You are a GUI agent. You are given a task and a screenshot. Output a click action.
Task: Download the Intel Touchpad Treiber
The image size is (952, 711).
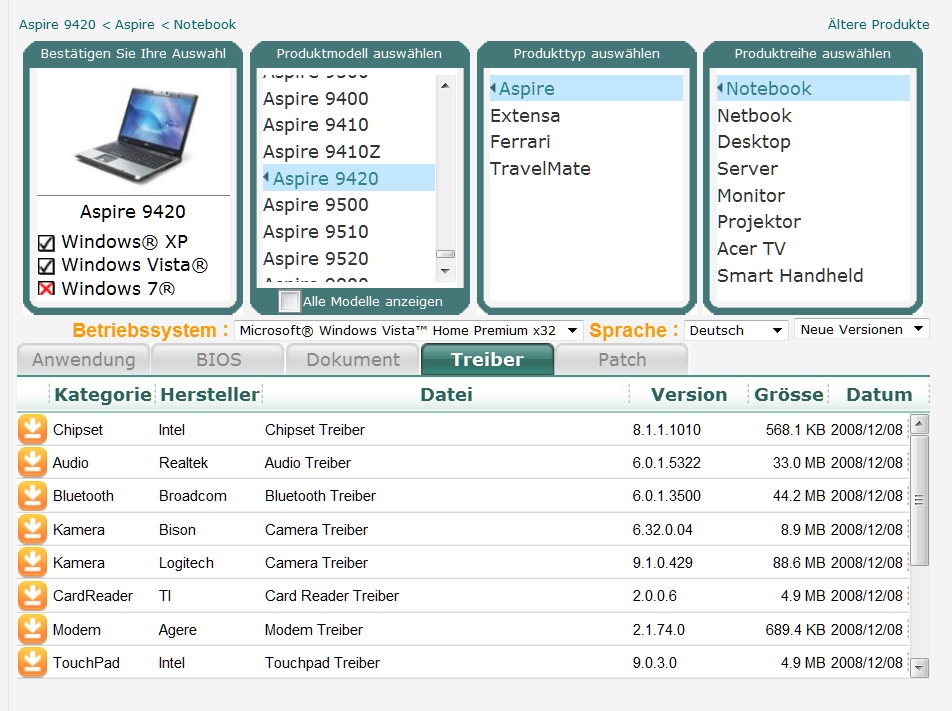(x=32, y=662)
